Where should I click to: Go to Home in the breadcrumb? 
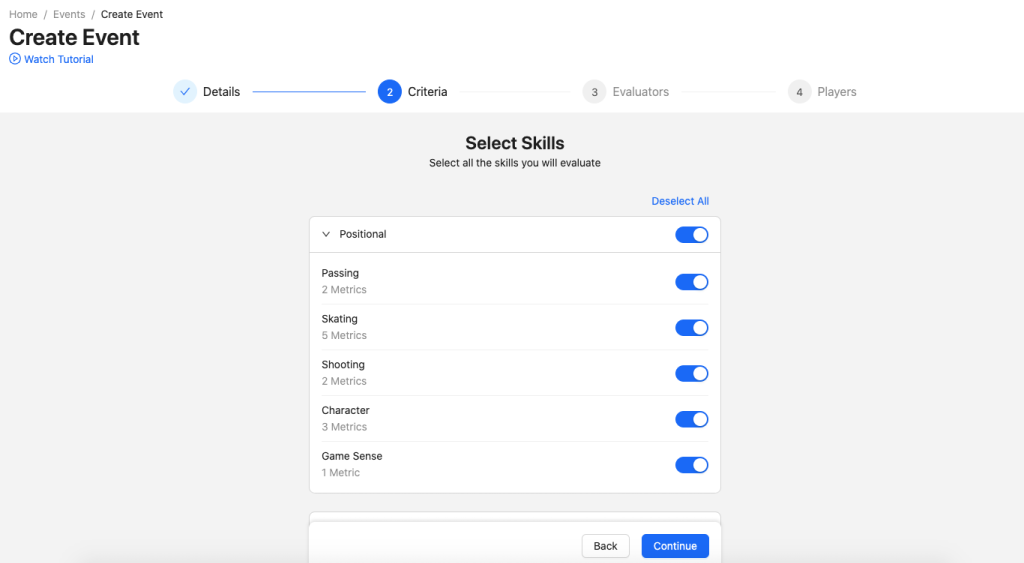23,15
